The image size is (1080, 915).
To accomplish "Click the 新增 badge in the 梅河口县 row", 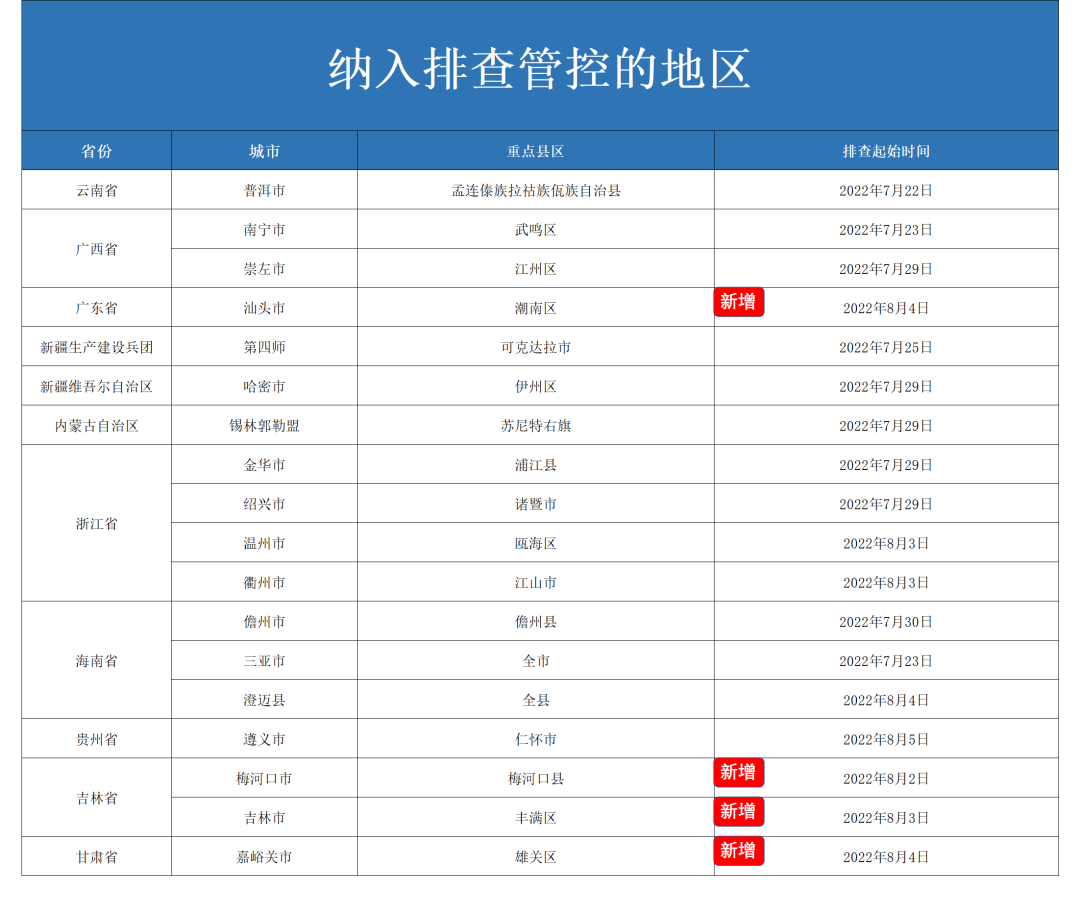I will pyautogui.click(x=738, y=772).
